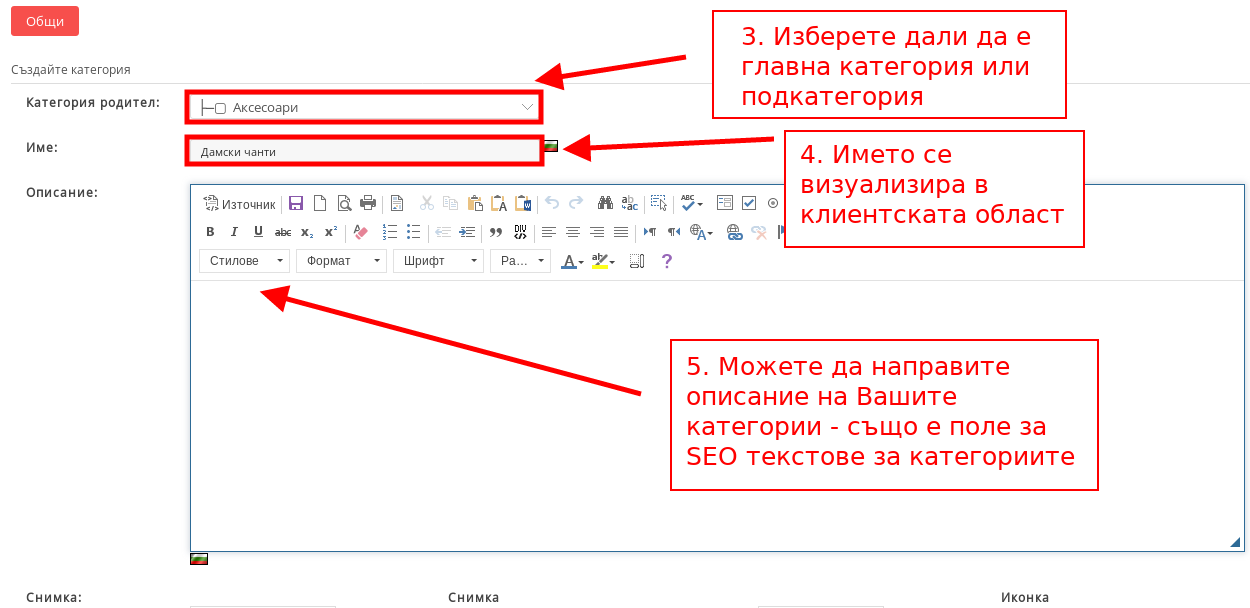Screen dimensions: 1250x608
Task: Click the Име field with Дамски чанти
Action: click(364, 151)
